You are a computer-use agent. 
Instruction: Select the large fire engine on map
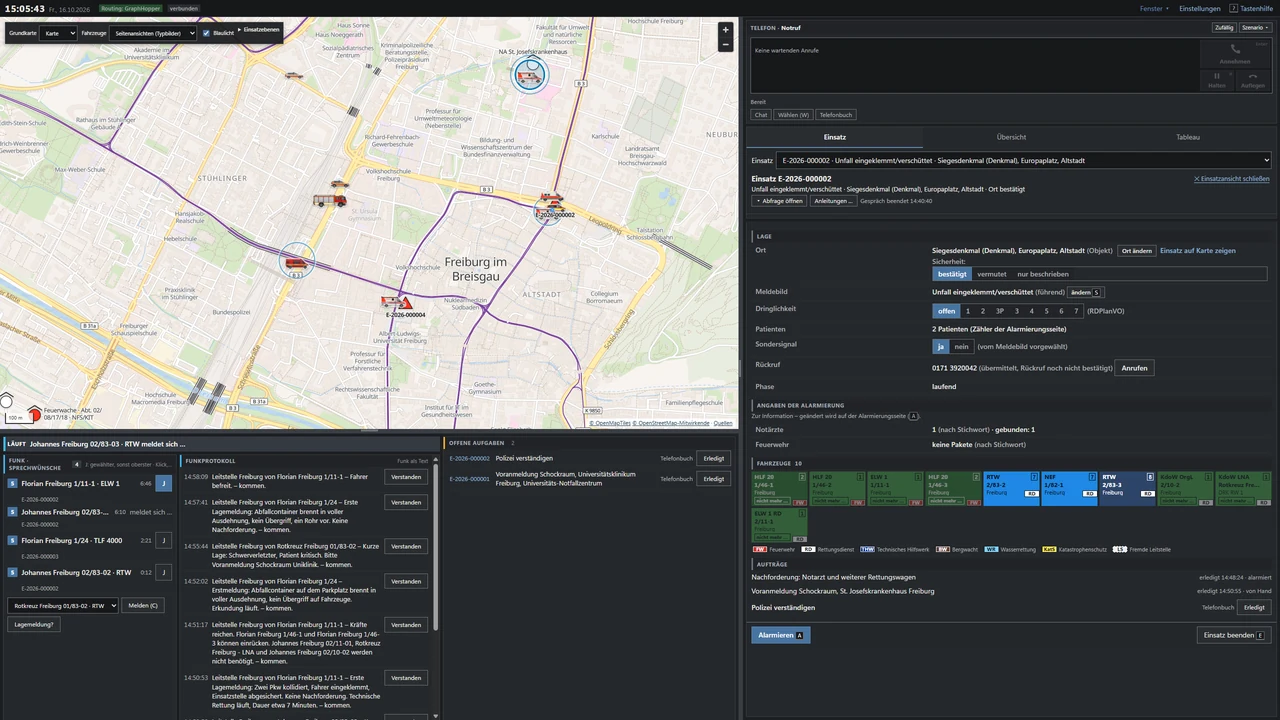(330, 200)
